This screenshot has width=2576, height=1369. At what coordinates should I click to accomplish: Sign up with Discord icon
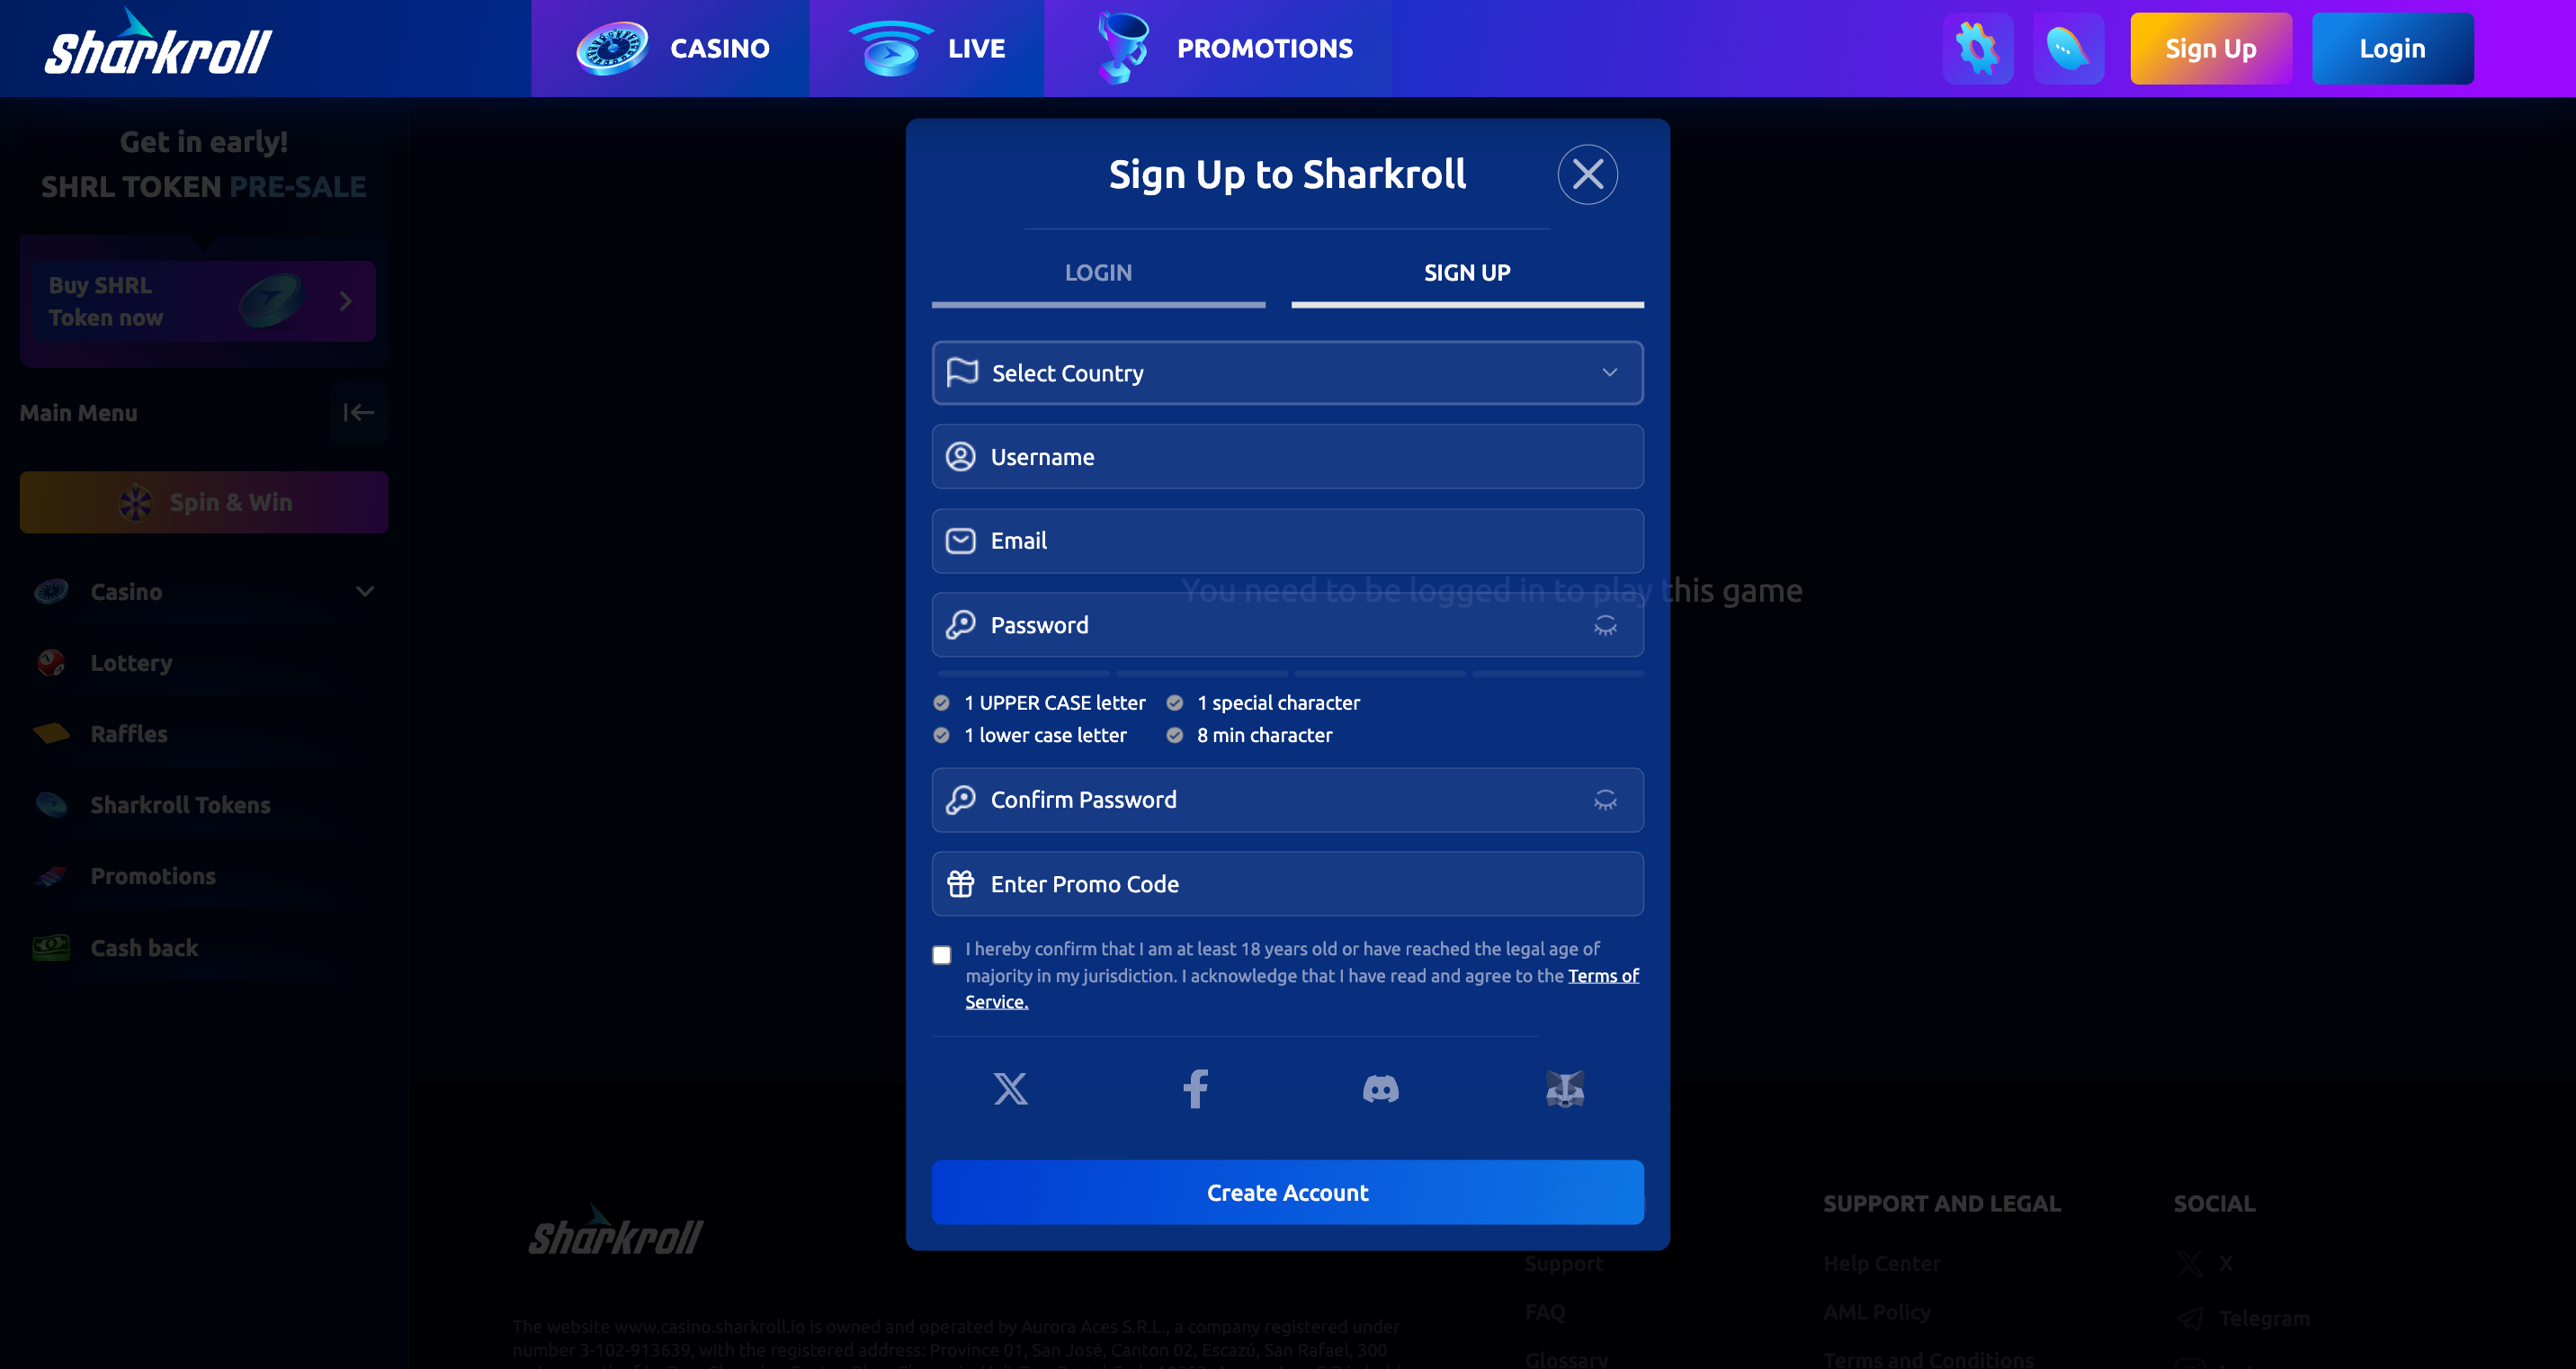[1380, 1088]
